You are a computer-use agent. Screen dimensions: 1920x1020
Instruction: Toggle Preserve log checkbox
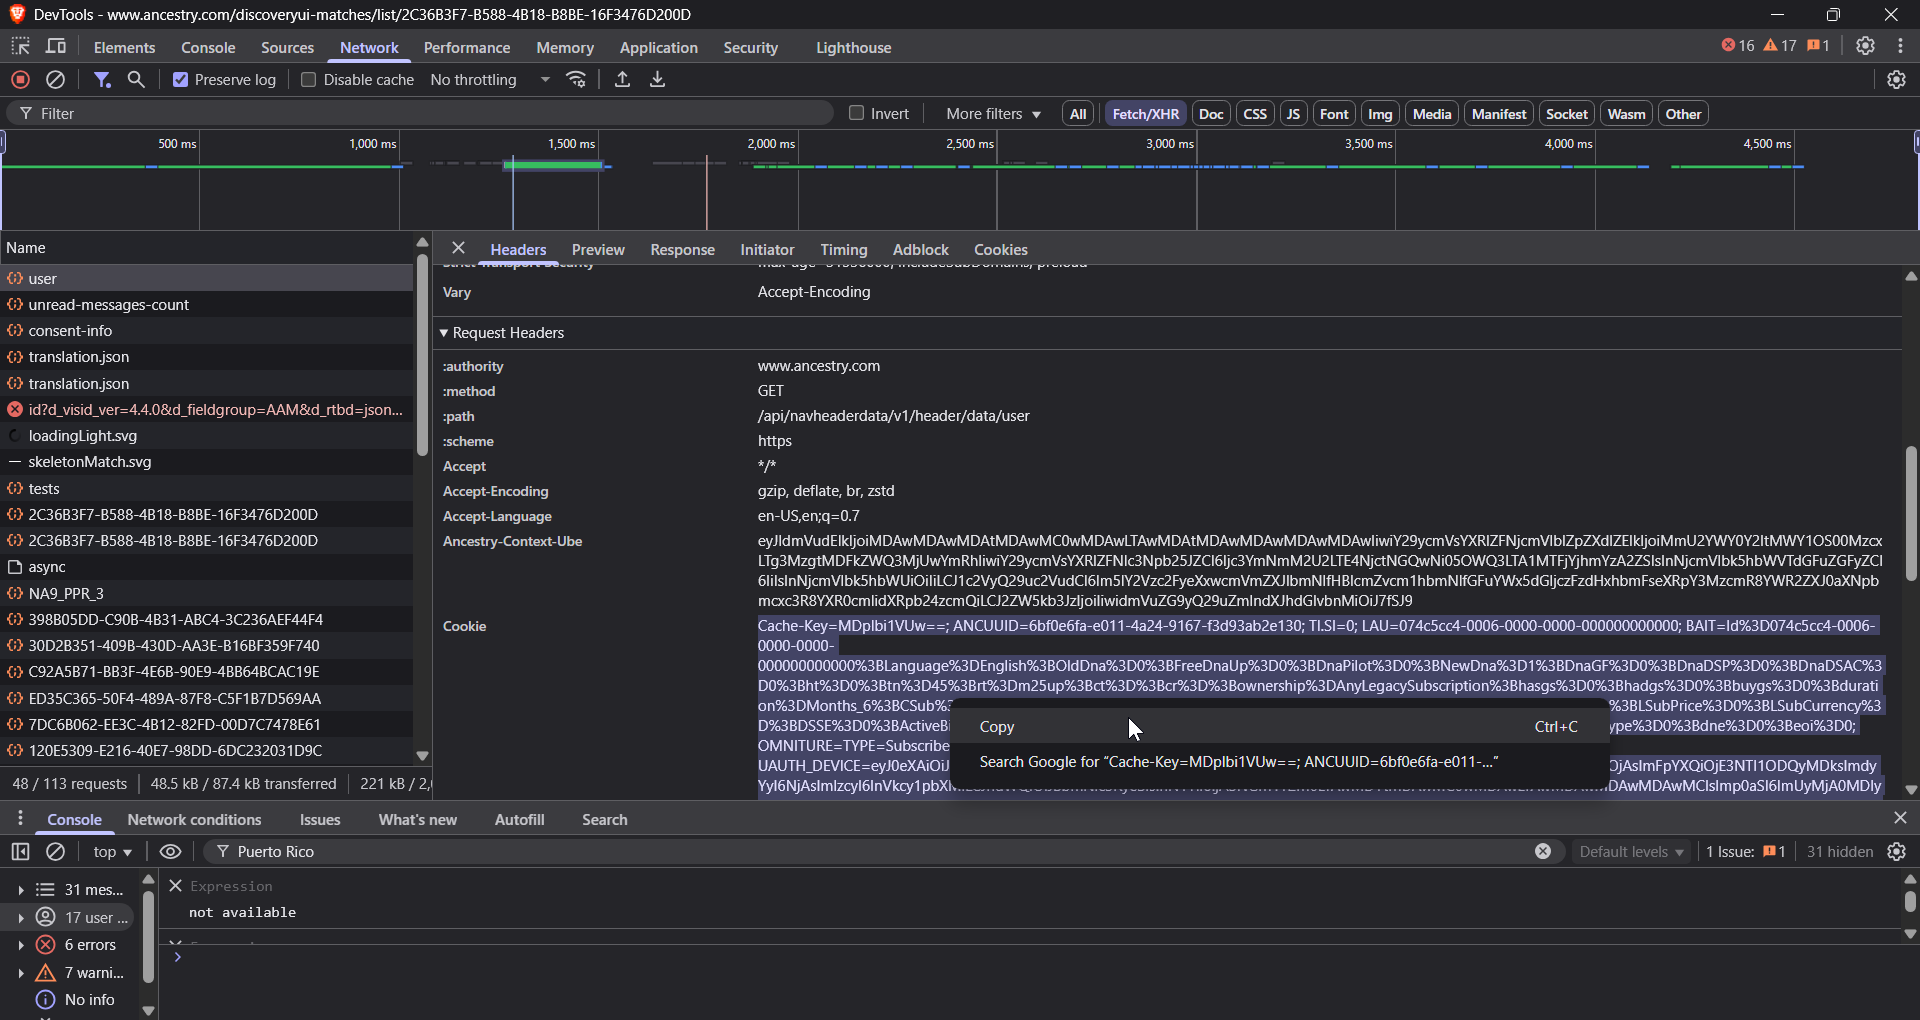pyautogui.click(x=180, y=80)
